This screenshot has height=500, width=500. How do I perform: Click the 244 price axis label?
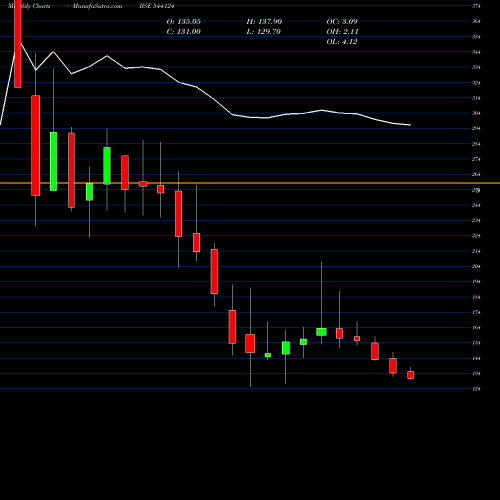click(x=476, y=205)
